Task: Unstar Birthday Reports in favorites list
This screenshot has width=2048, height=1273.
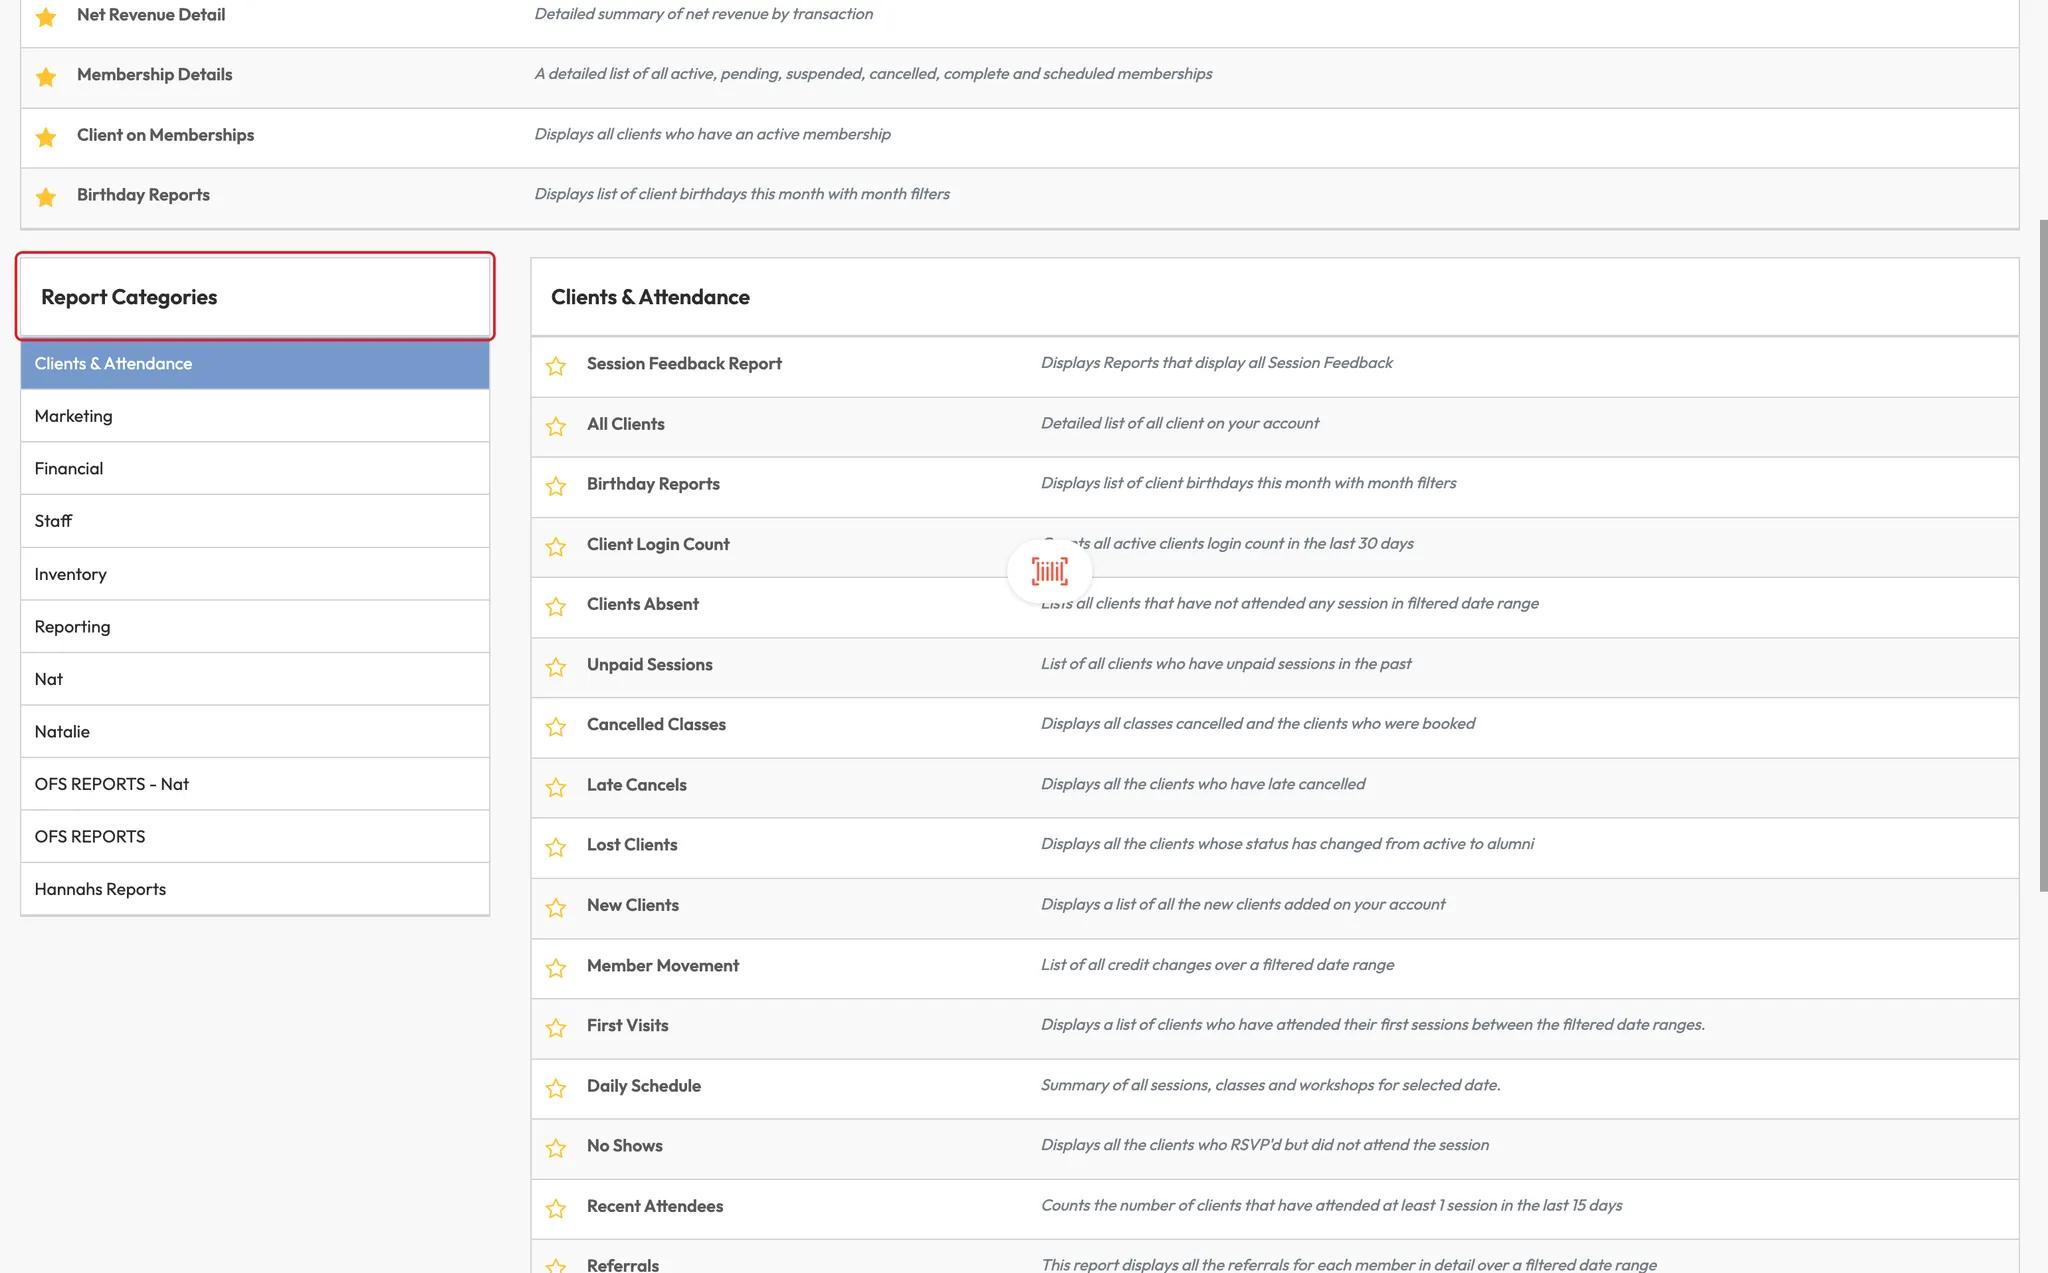Action: [46, 197]
